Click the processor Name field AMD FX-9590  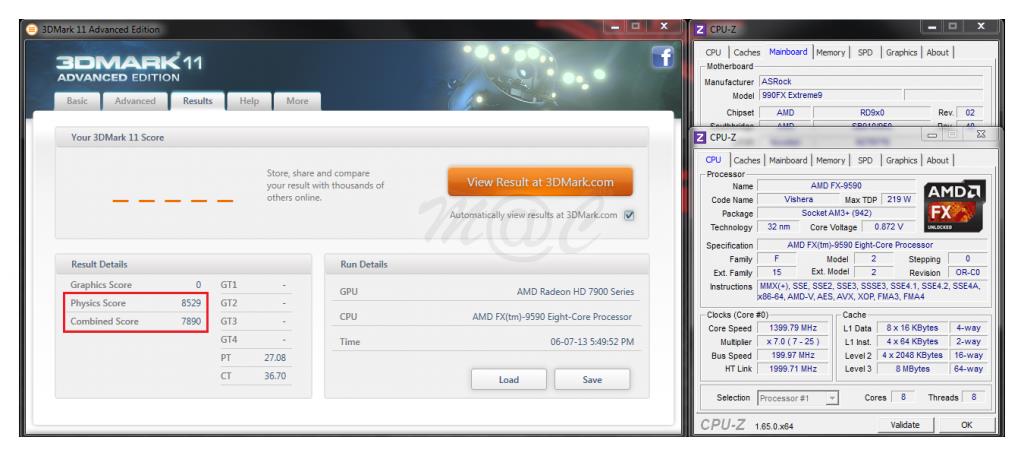[836, 186]
